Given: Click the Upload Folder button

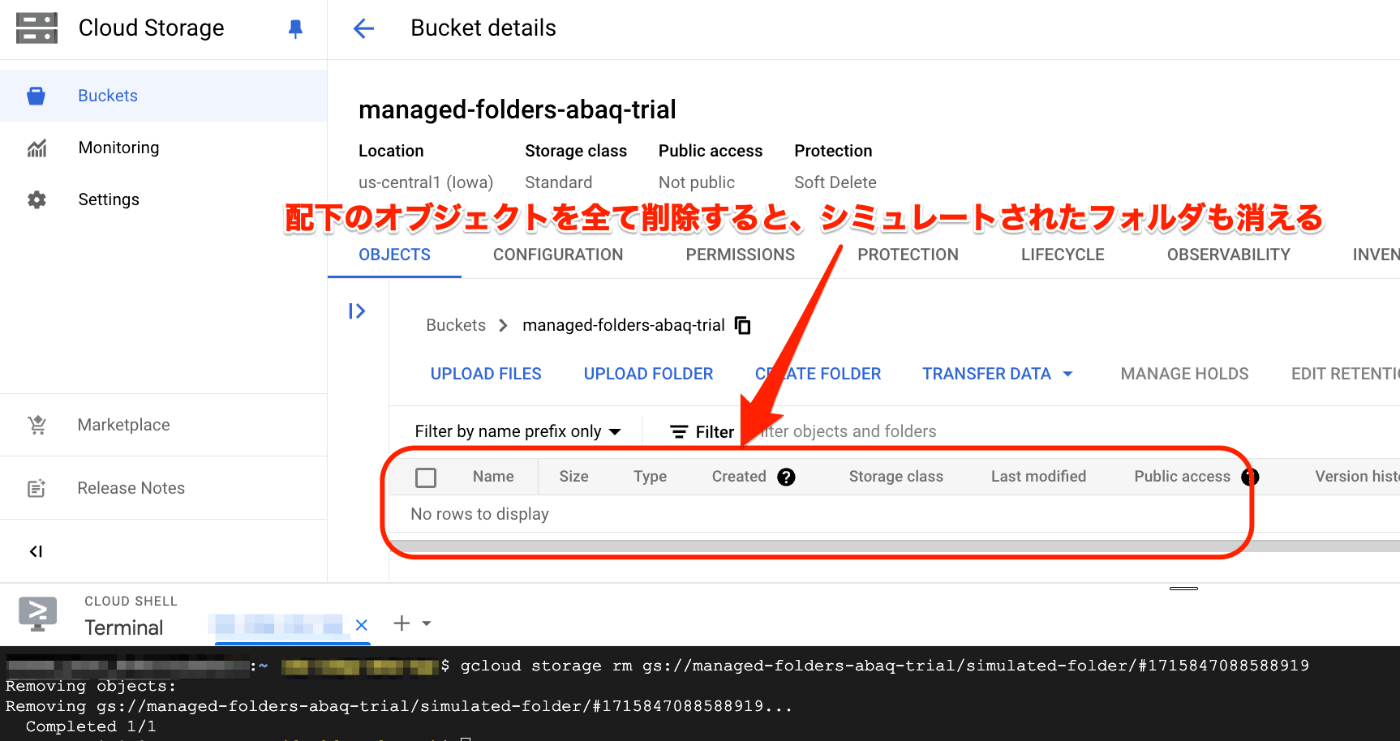Looking at the screenshot, I should tap(648, 374).
